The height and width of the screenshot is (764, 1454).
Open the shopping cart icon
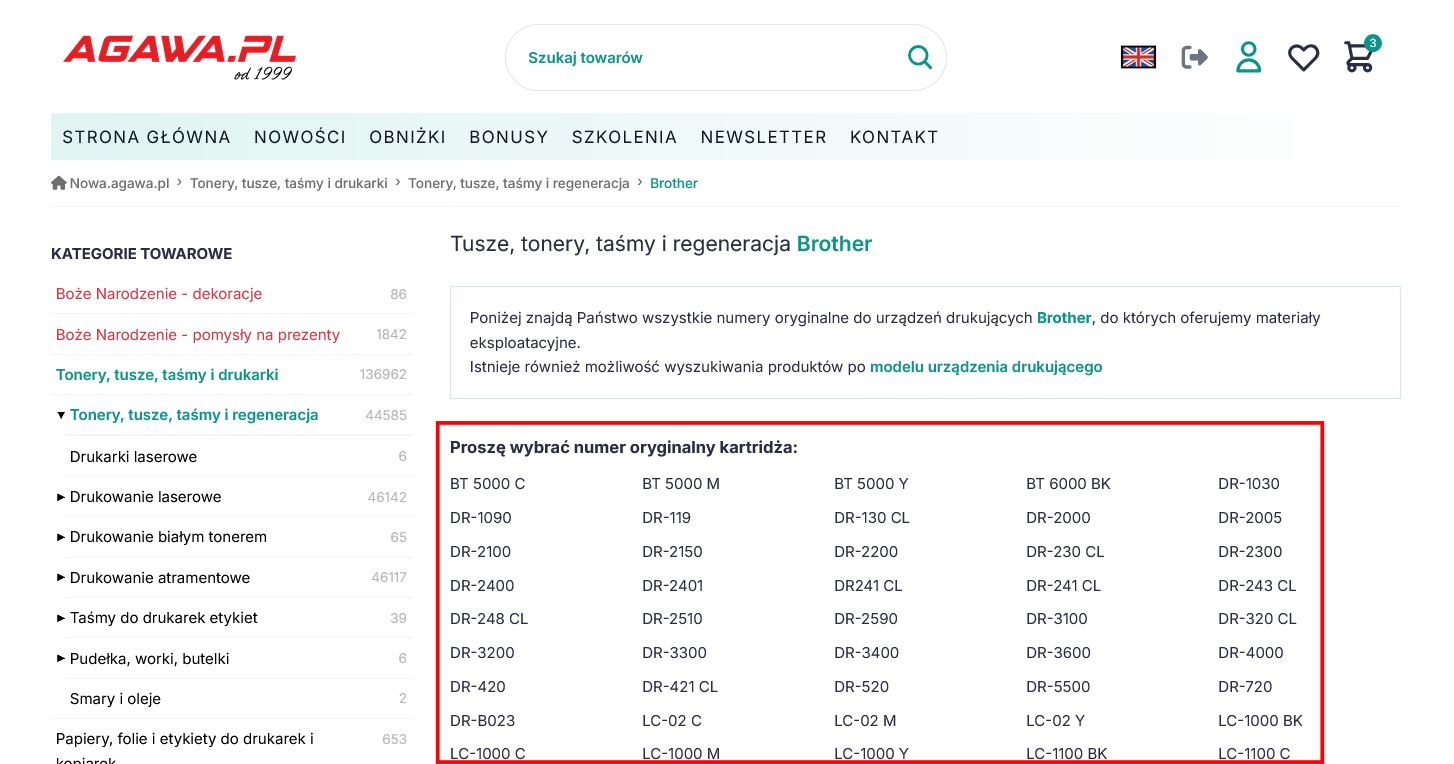pyautogui.click(x=1359, y=57)
